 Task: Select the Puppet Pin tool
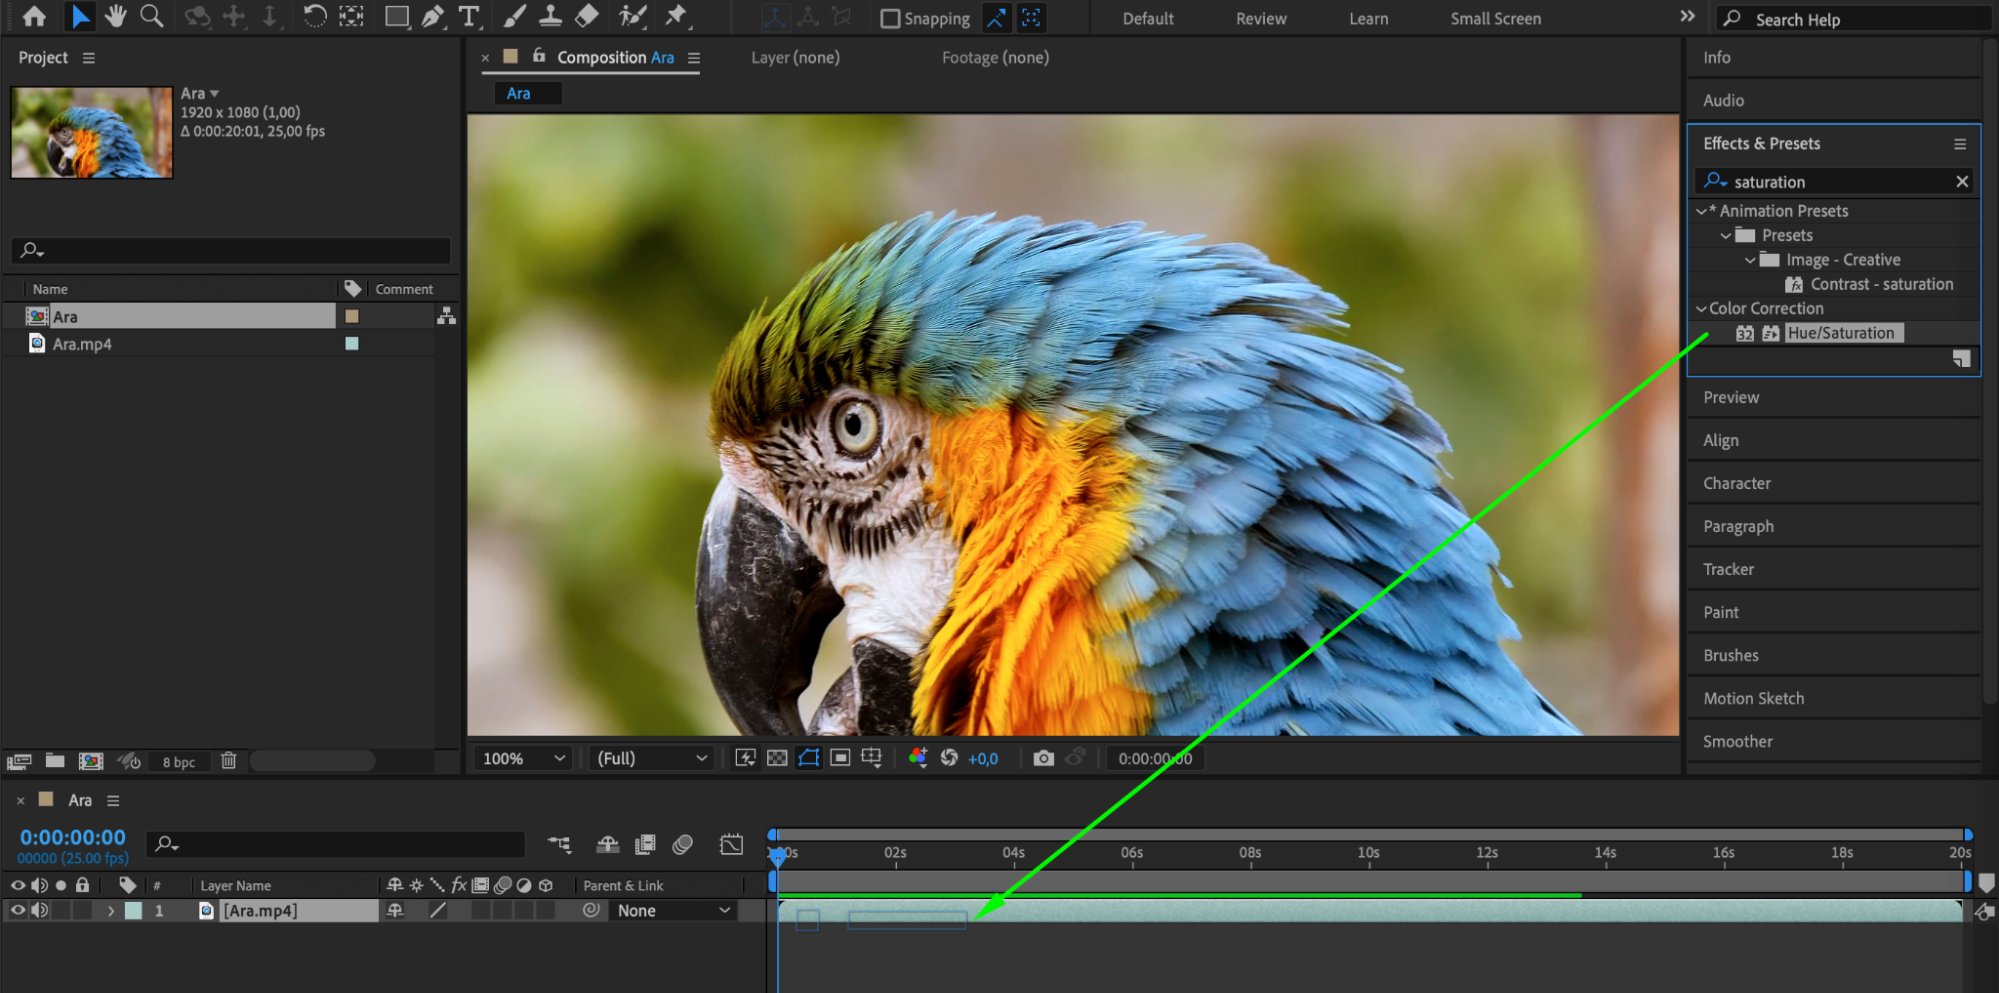pos(677,16)
